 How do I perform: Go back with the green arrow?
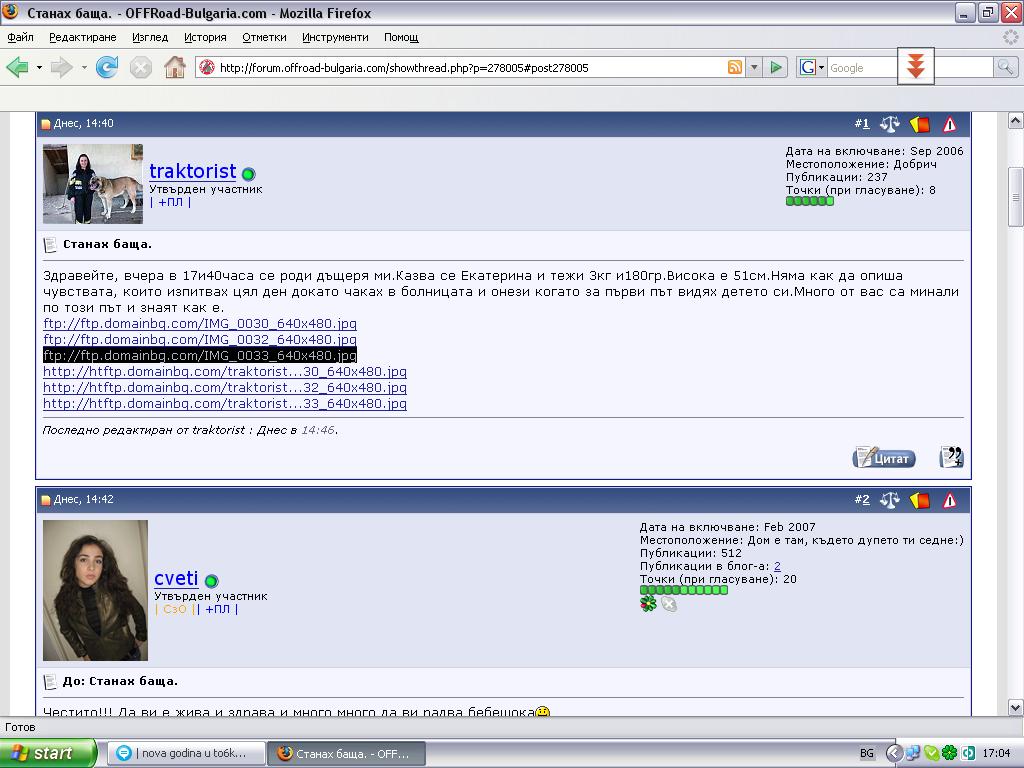pos(18,67)
